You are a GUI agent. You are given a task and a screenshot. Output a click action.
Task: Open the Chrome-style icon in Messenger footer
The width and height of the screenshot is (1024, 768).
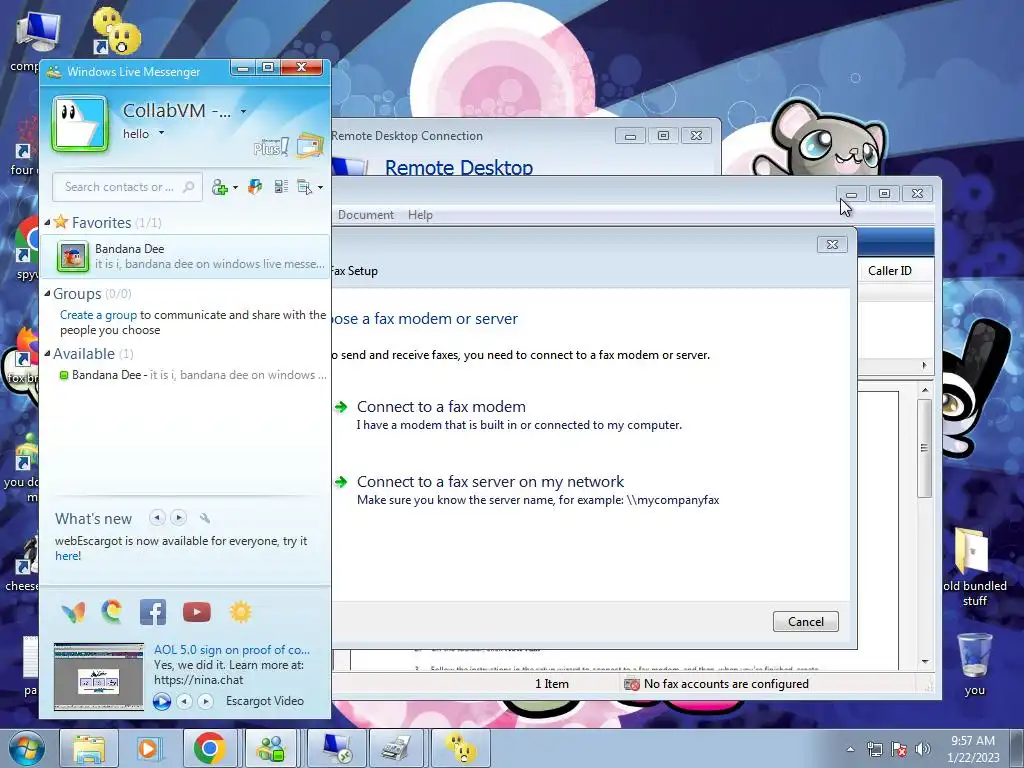112,612
